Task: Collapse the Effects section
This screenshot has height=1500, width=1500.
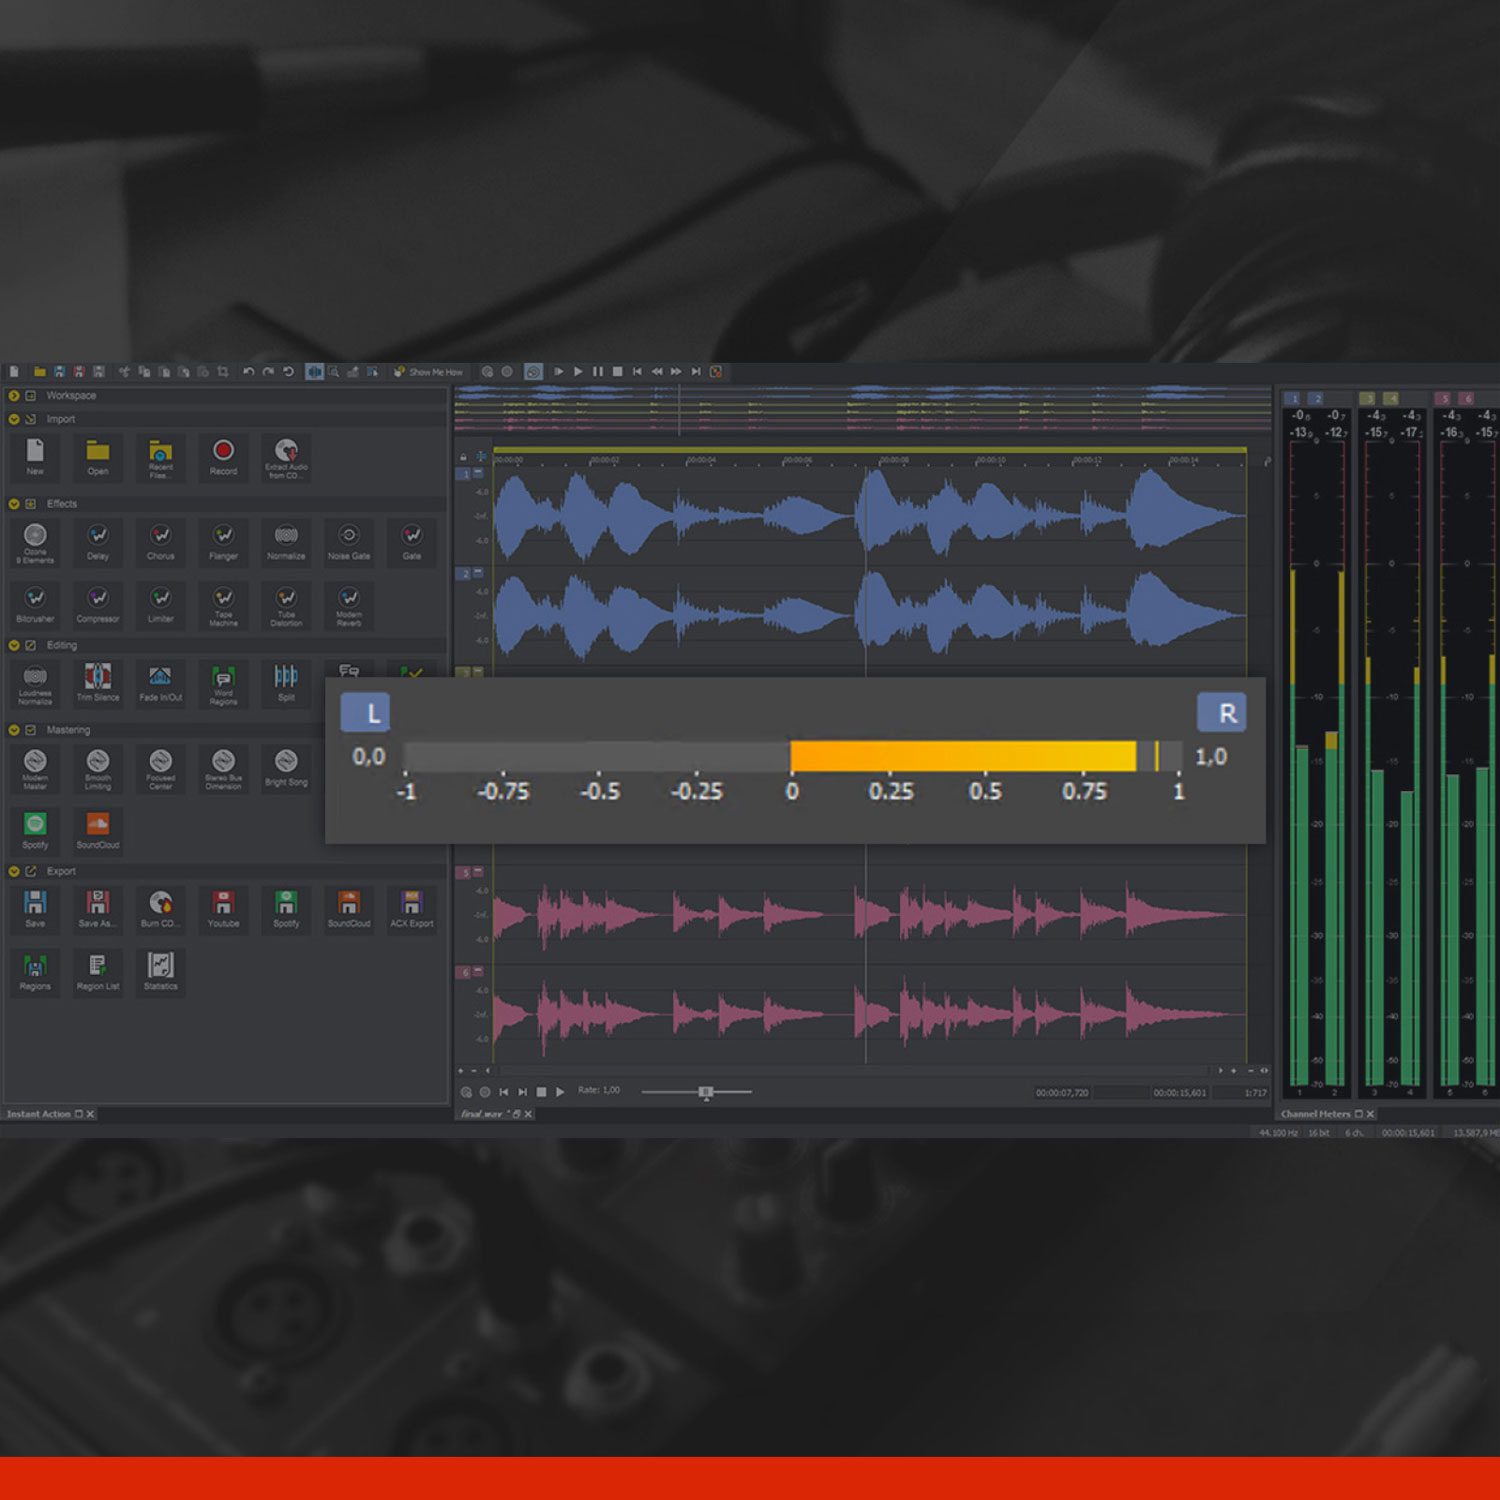Action: point(13,504)
